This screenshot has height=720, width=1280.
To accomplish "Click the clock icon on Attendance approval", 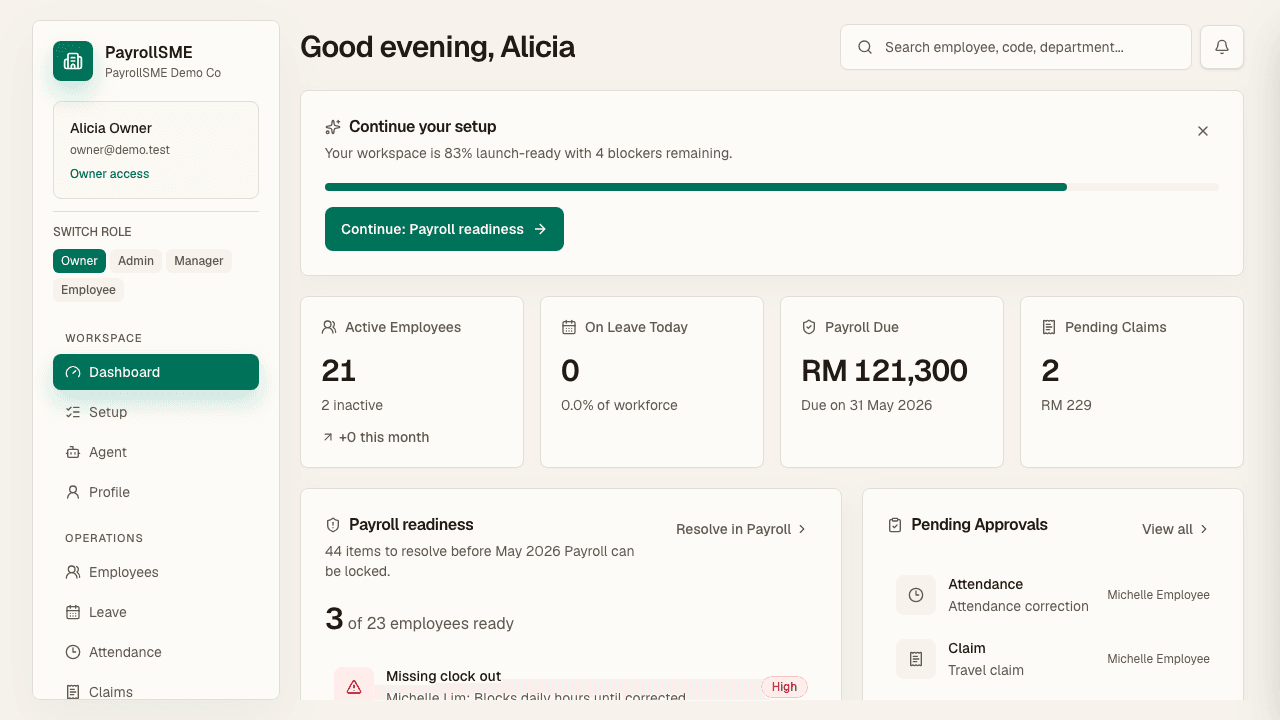I will tap(916, 595).
